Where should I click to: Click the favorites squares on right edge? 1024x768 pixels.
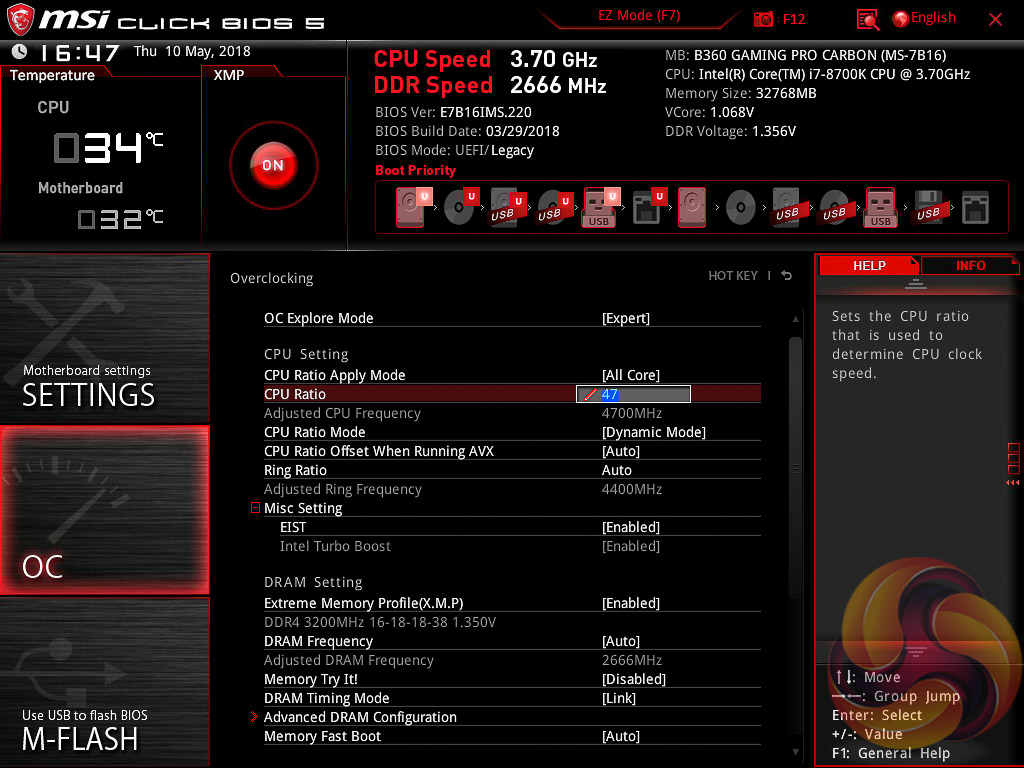(x=1014, y=458)
